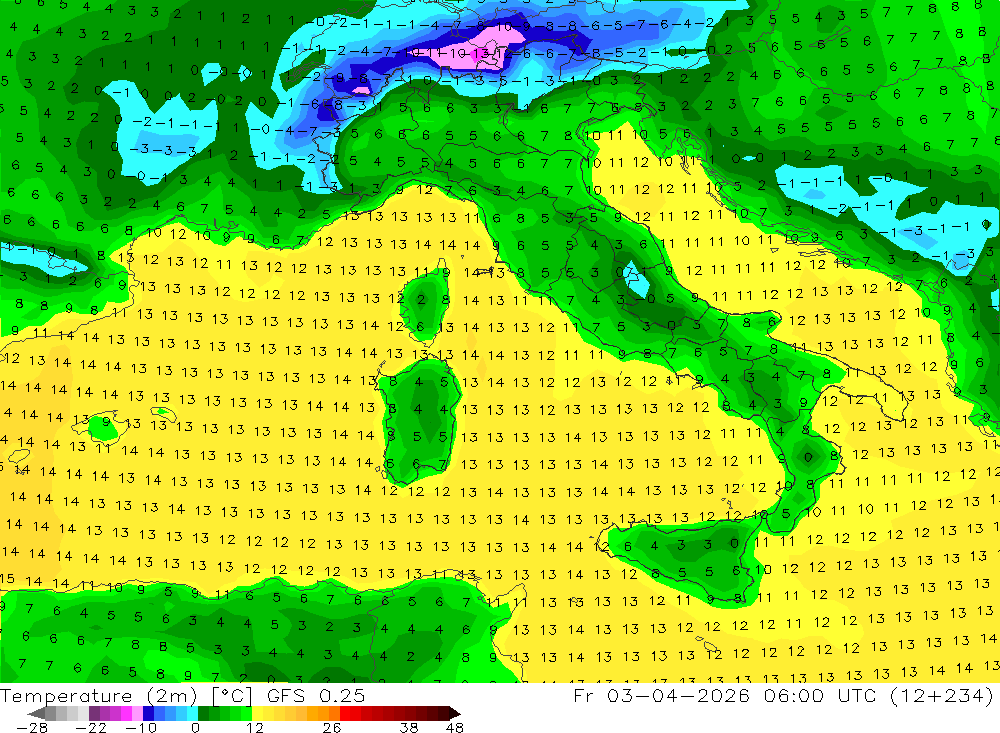The image size is (1000, 733).
Task: Click the -22 legend label
Action: tap(91, 727)
